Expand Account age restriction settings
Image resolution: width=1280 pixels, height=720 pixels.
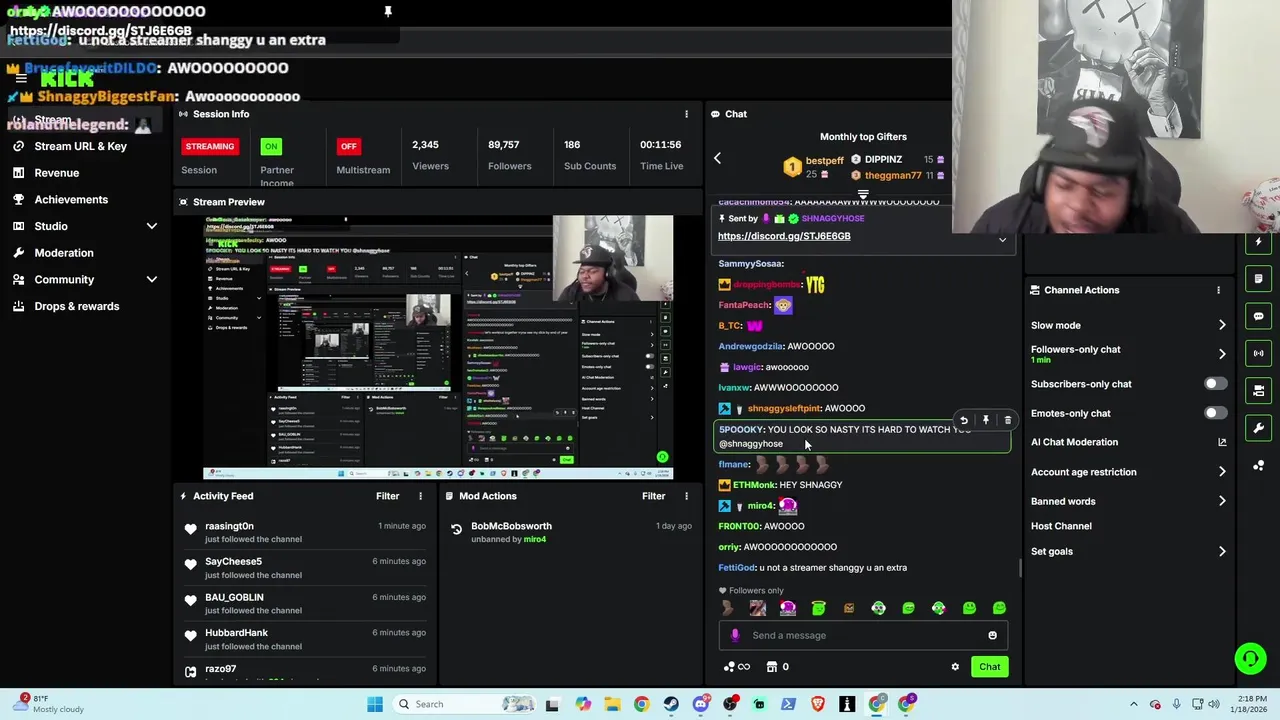tap(1222, 472)
